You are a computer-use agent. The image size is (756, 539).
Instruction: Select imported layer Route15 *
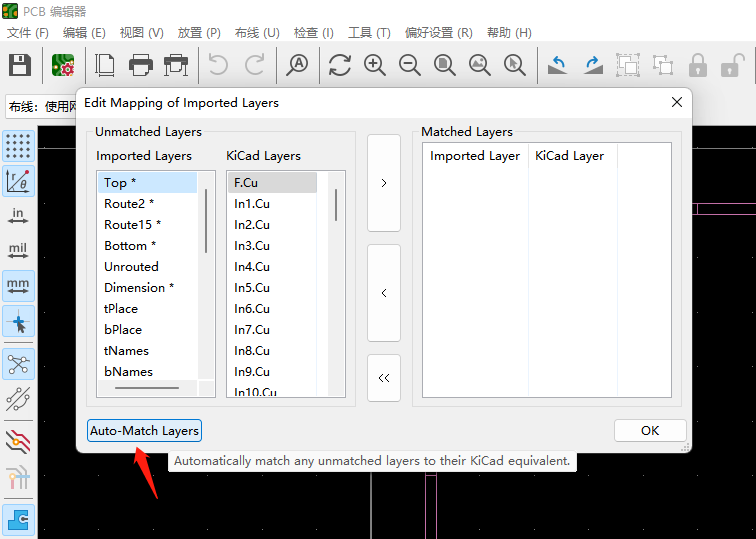[148, 225]
